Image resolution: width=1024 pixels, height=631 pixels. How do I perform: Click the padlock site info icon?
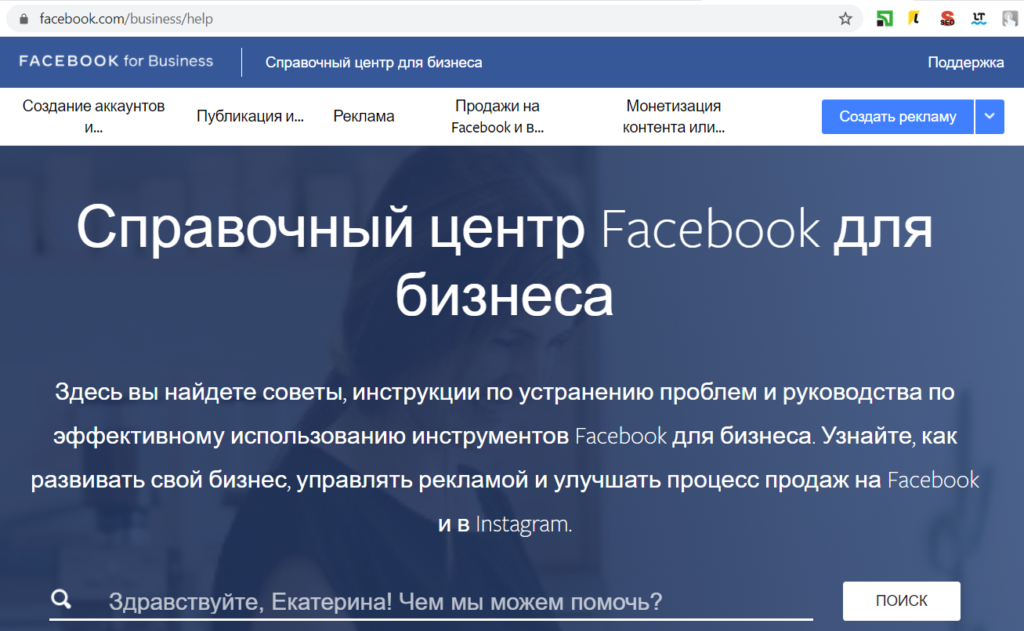click(24, 18)
